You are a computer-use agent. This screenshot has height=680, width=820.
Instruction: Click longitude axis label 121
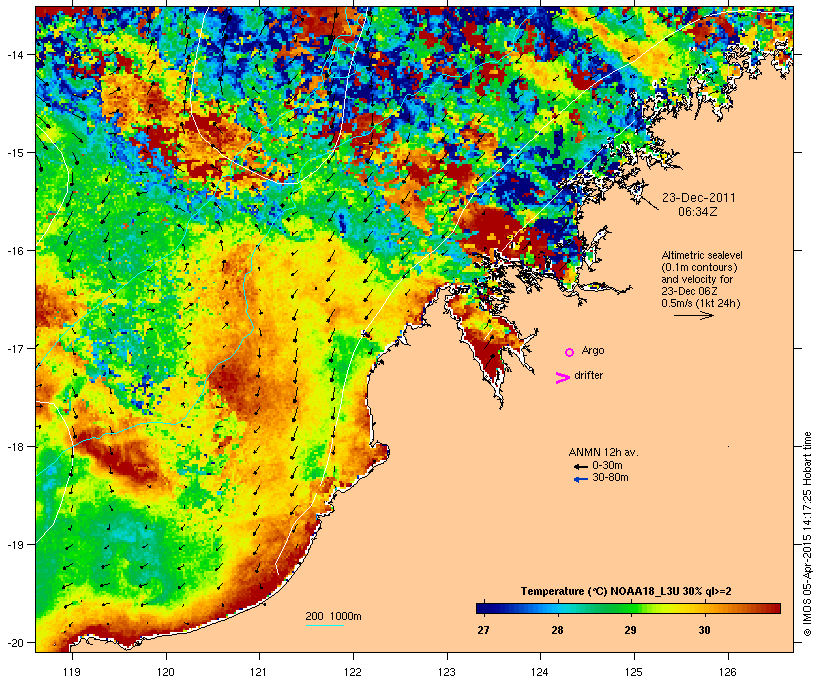(x=259, y=671)
